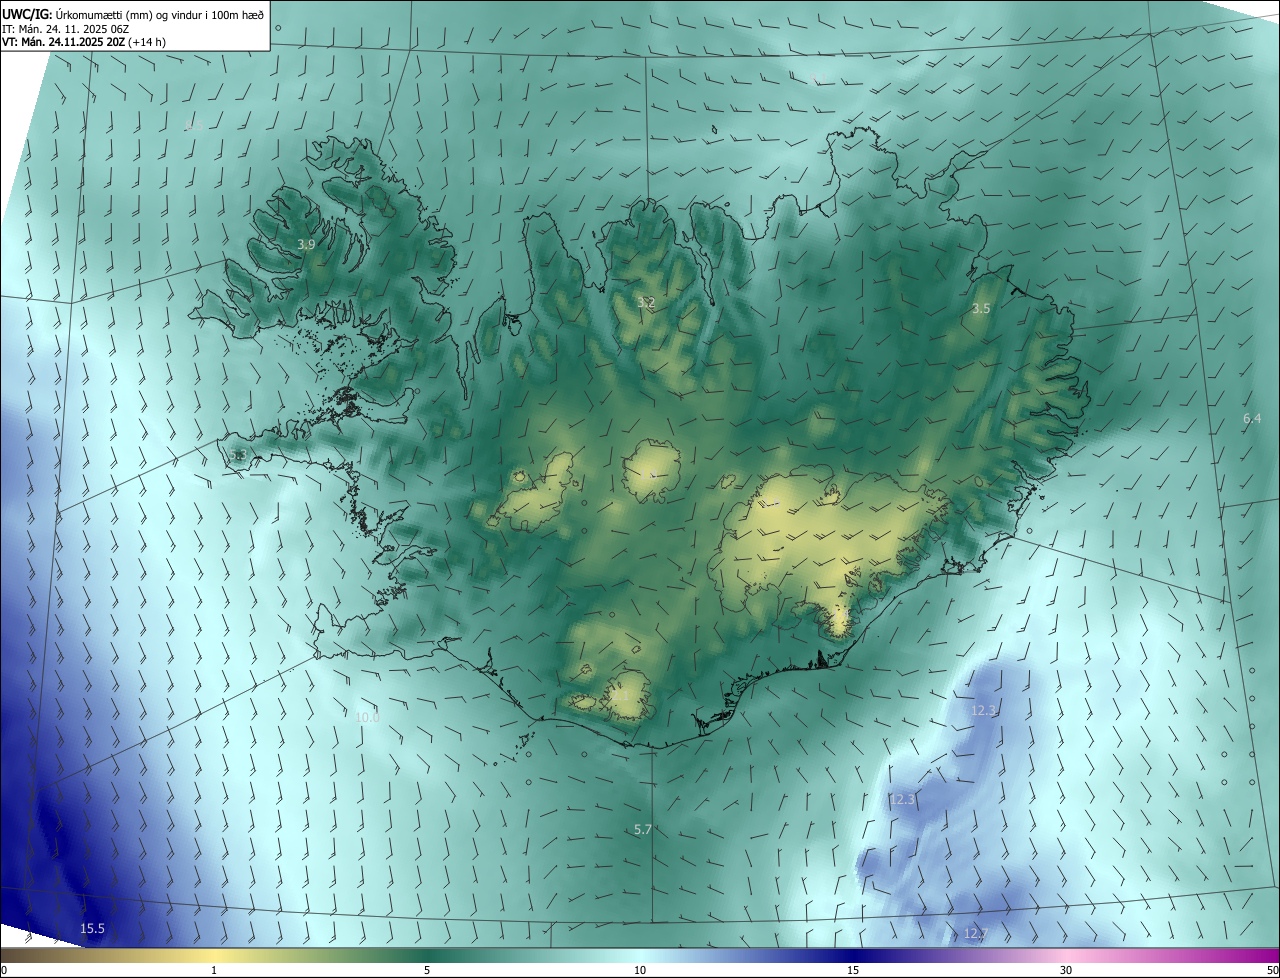Click the 6.4 value label on the map
1280x978 pixels.
pyautogui.click(x=1252, y=418)
